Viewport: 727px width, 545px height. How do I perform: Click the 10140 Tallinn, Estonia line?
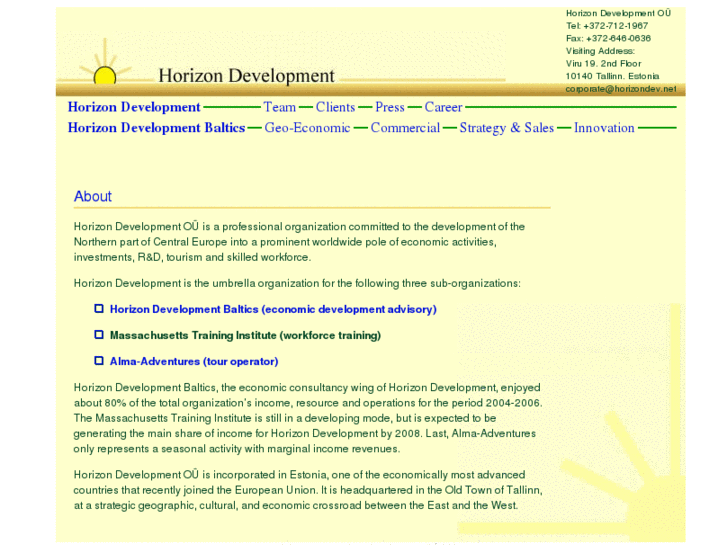(612, 76)
